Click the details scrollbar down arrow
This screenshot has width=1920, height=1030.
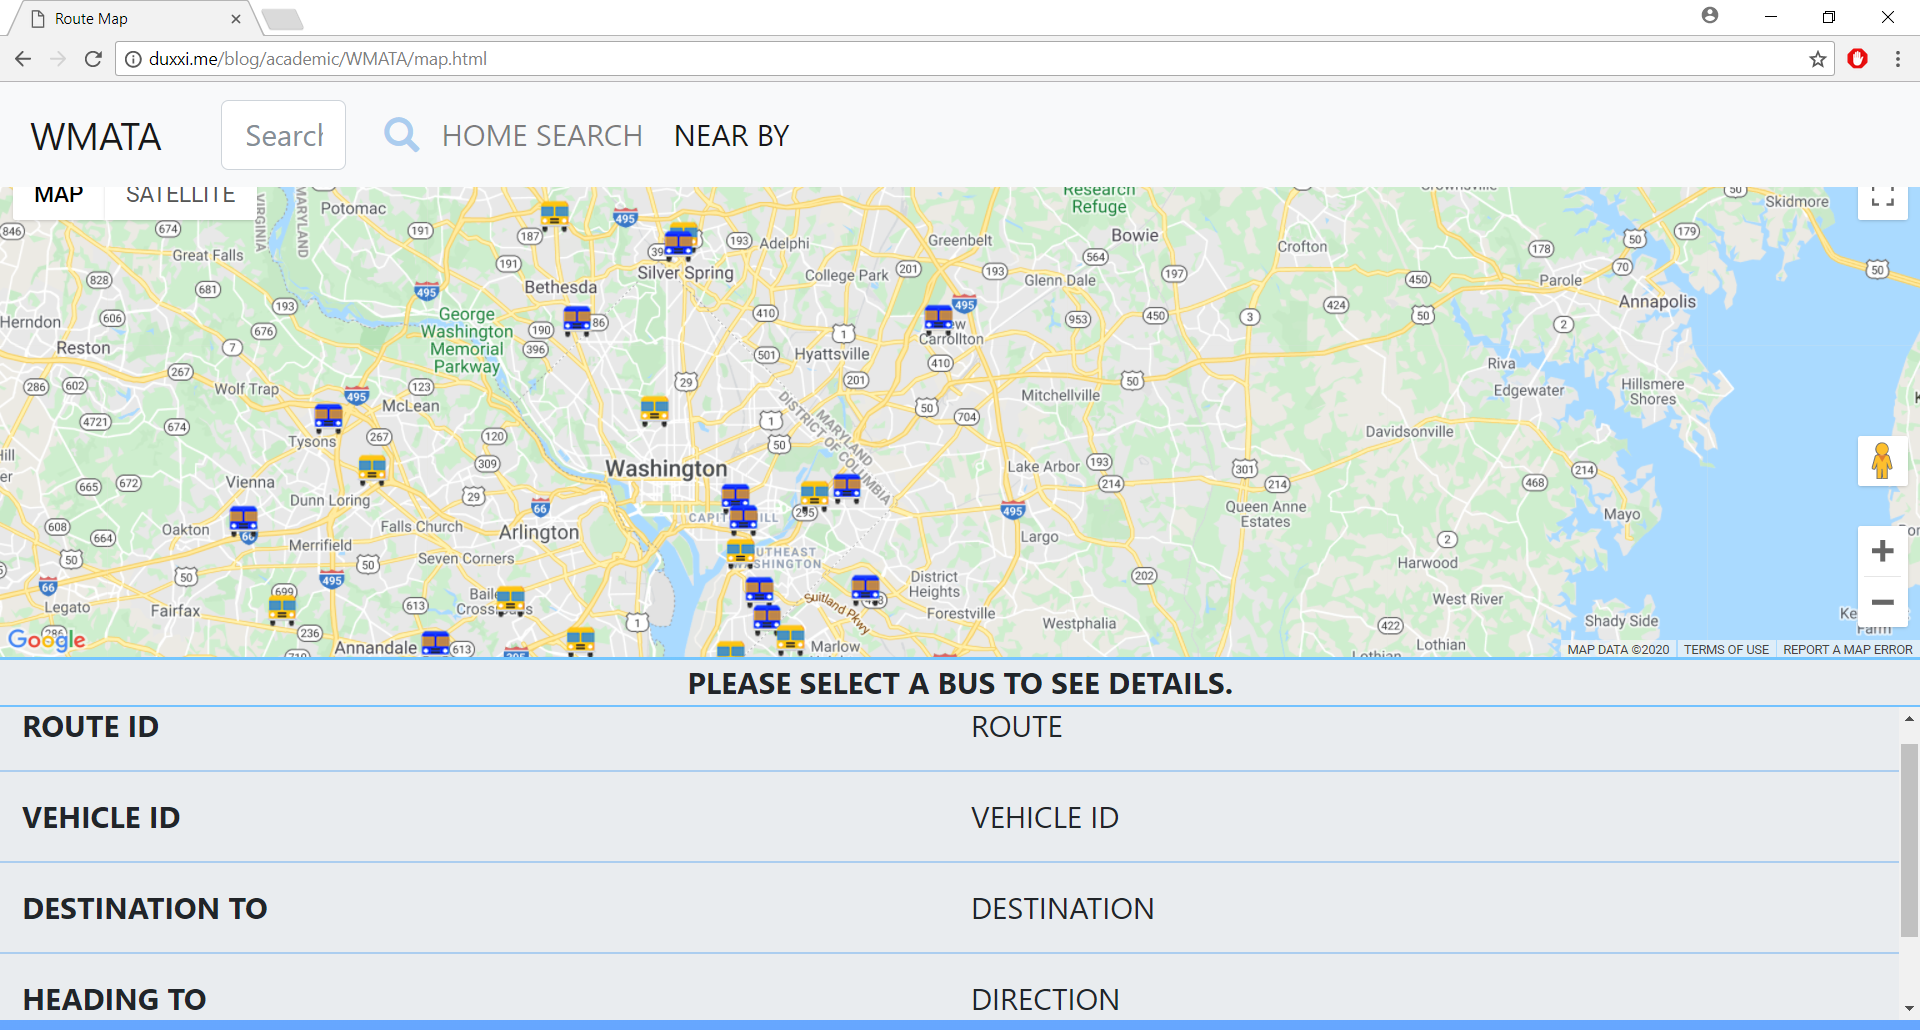tap(1909, 1008)
